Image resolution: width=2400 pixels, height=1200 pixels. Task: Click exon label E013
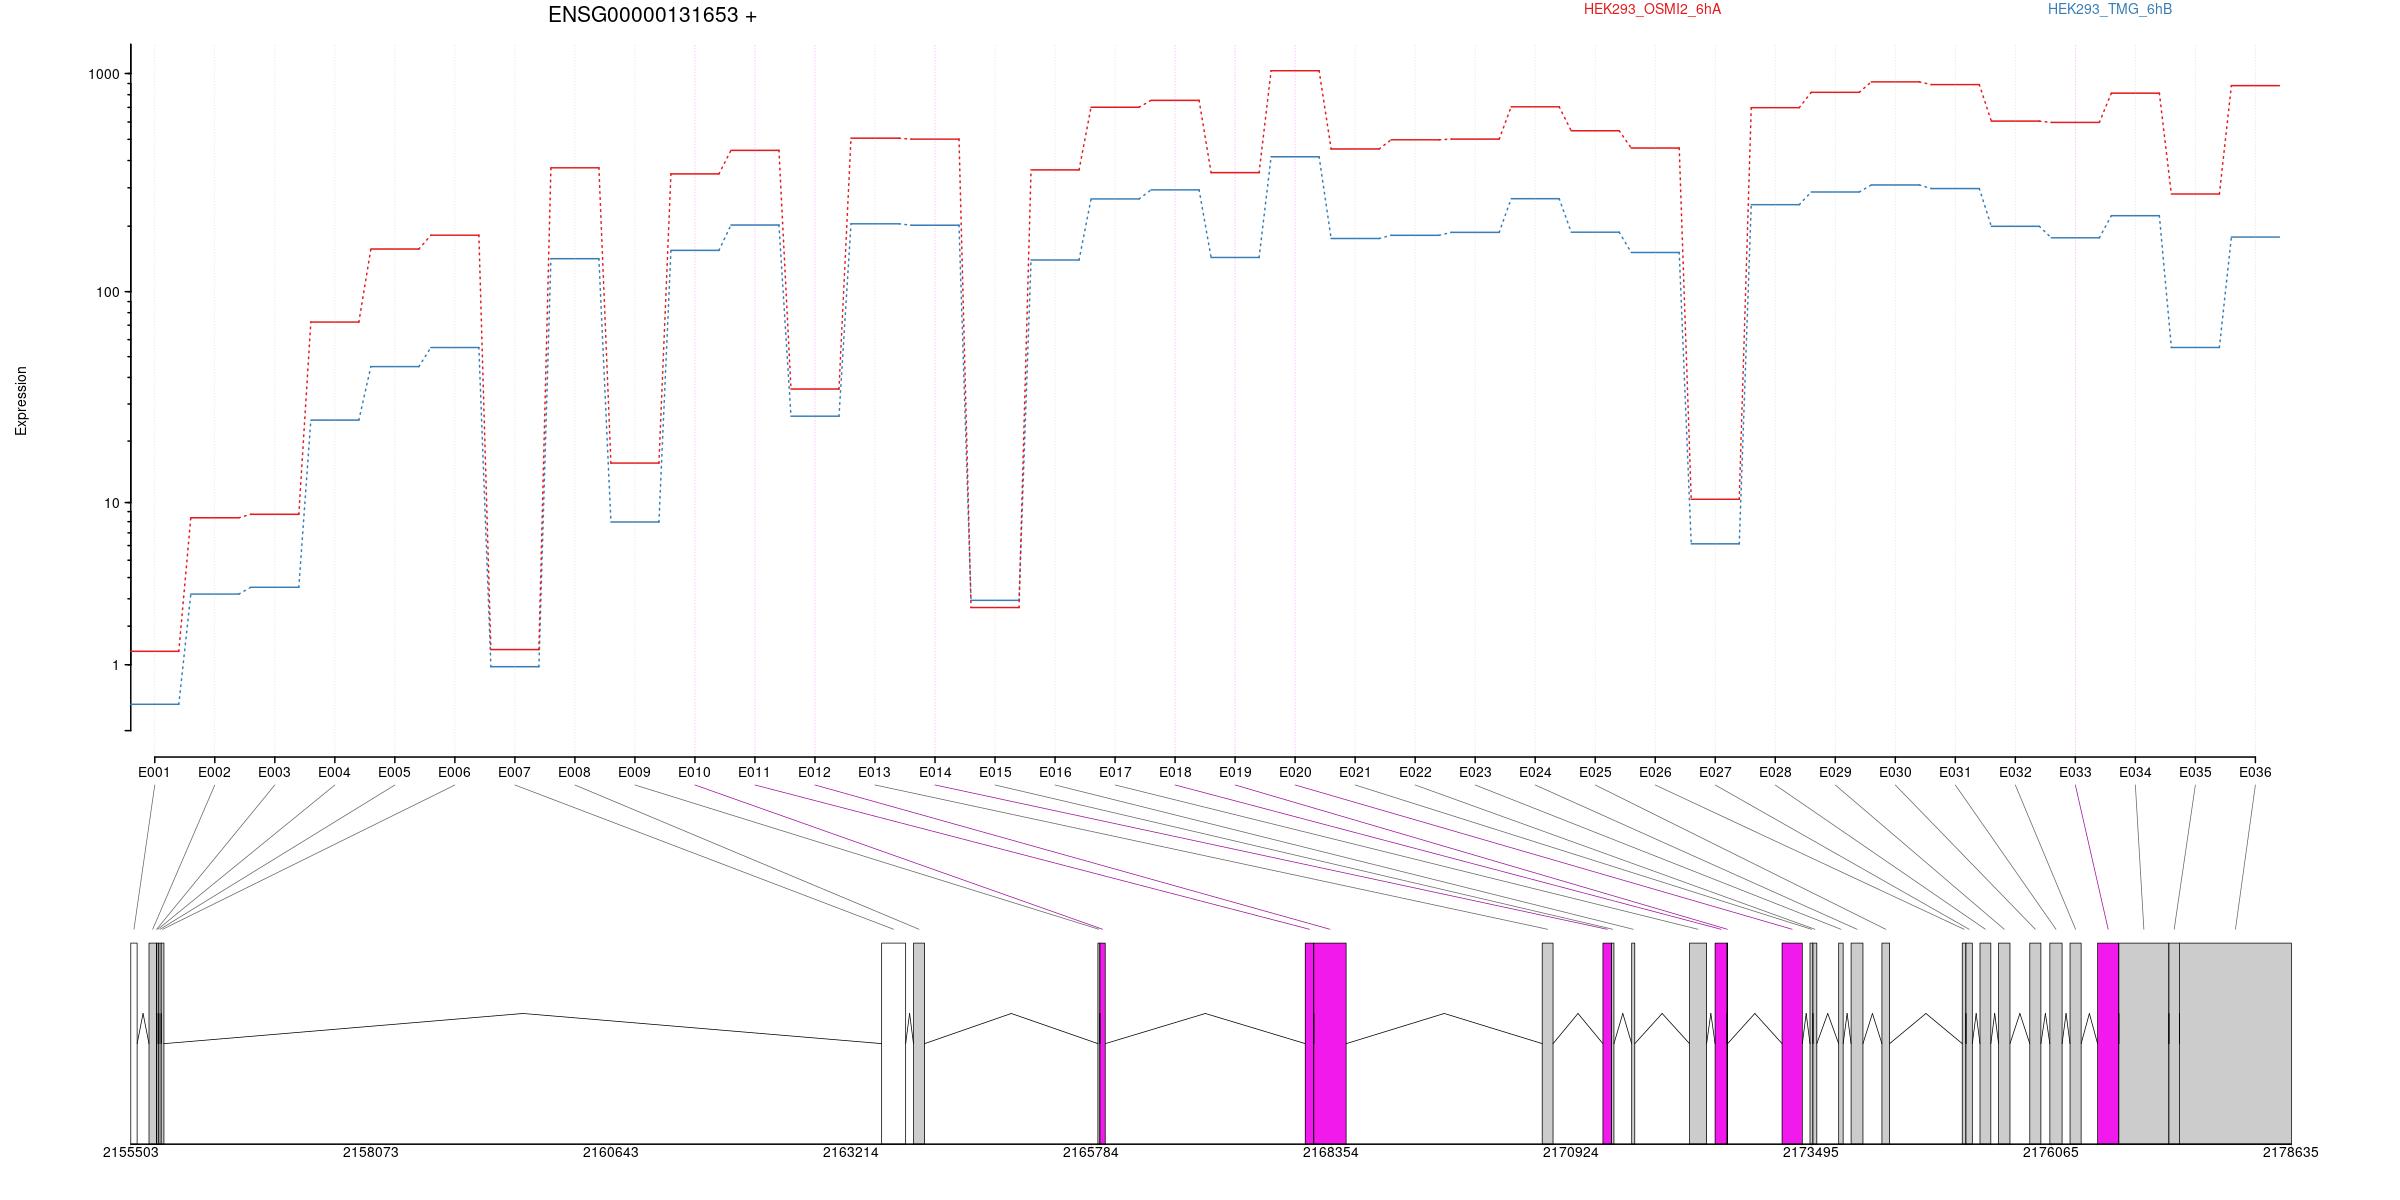[x=874, y=772]
